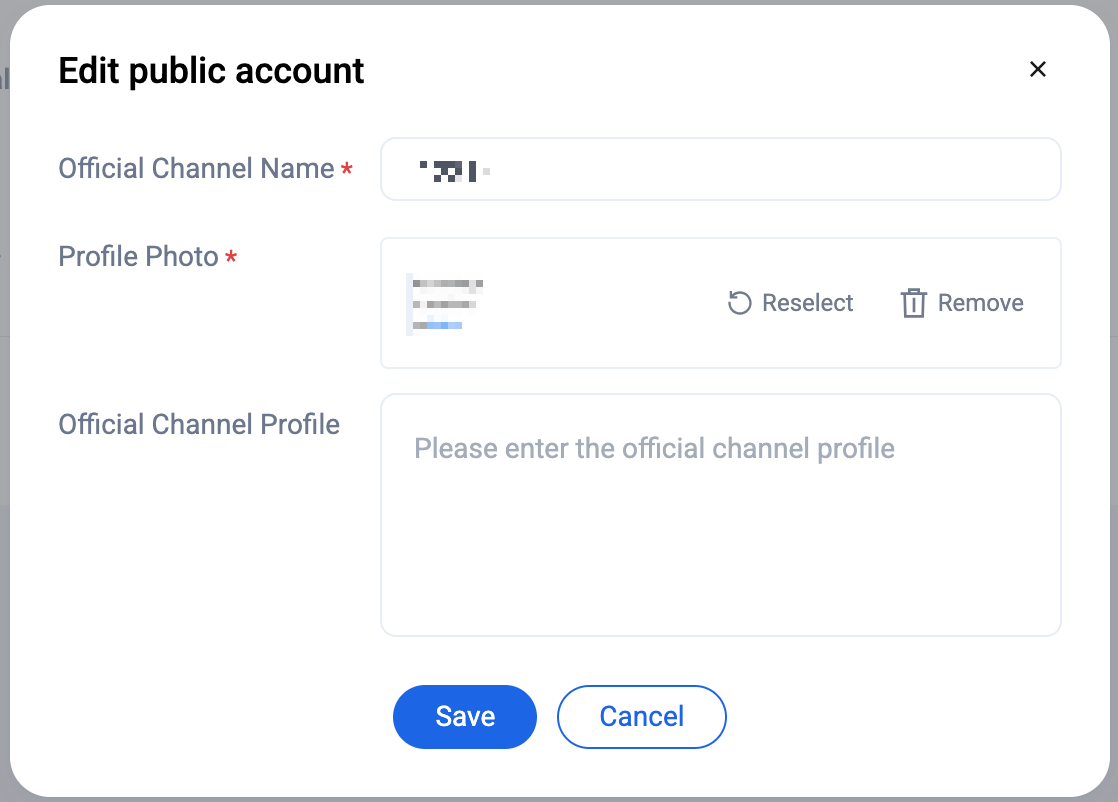Screen dimensions: 1118x802
Task: Click the Official Channel Name label
Action: 196,168
